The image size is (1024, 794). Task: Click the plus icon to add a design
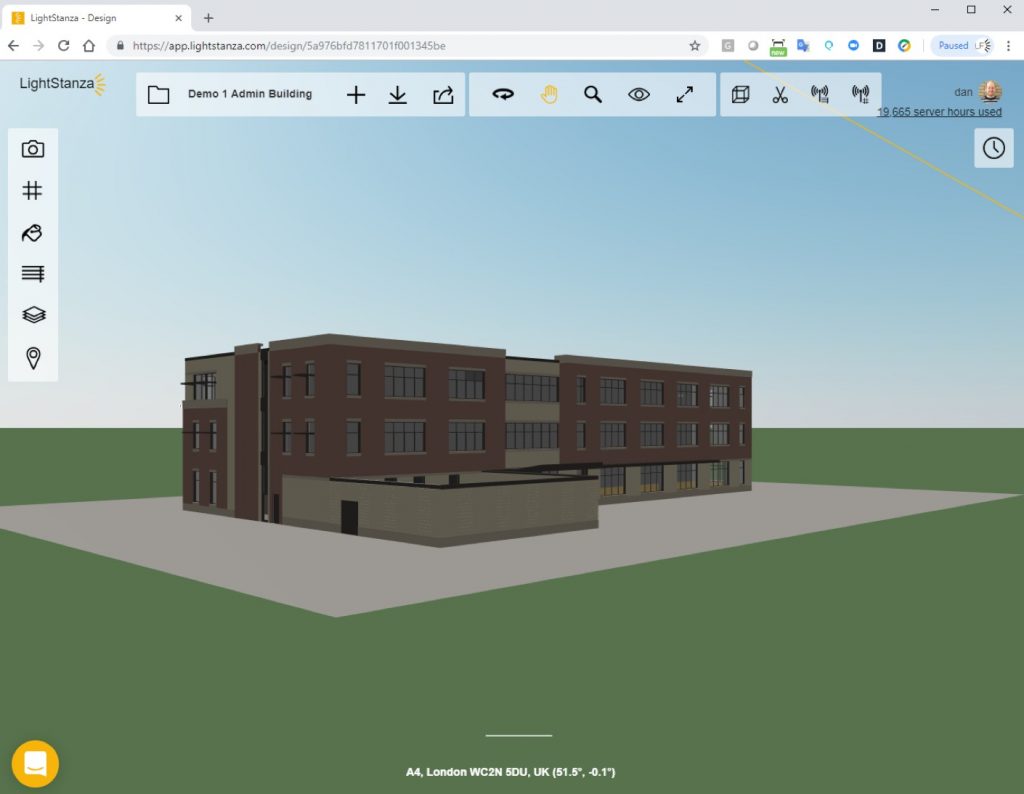[356, 95]
